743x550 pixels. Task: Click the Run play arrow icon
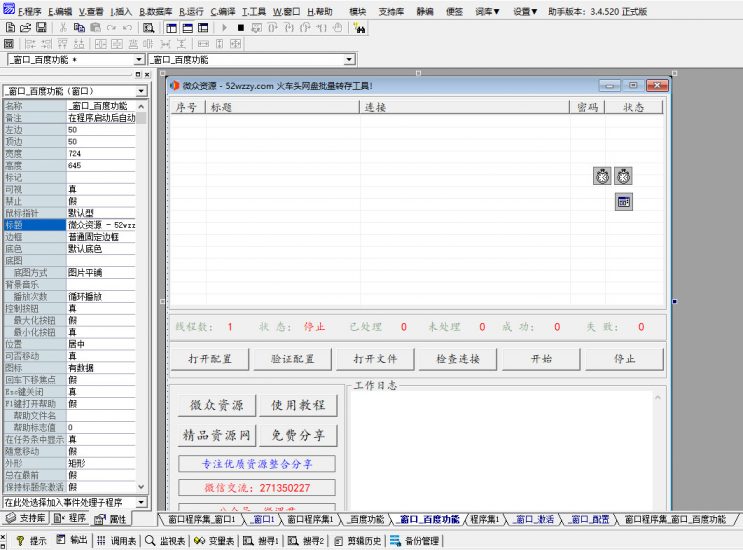point(224,28)
